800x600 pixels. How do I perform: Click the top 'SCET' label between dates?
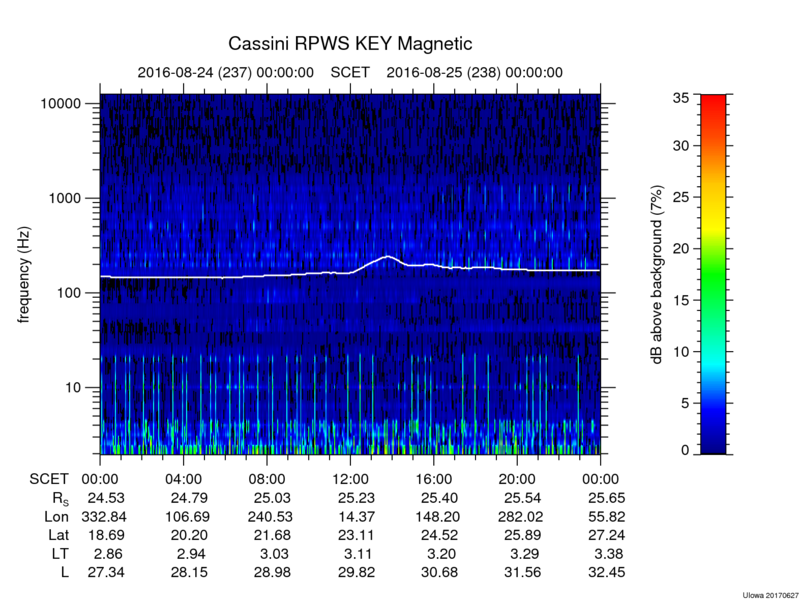point(350,72)
